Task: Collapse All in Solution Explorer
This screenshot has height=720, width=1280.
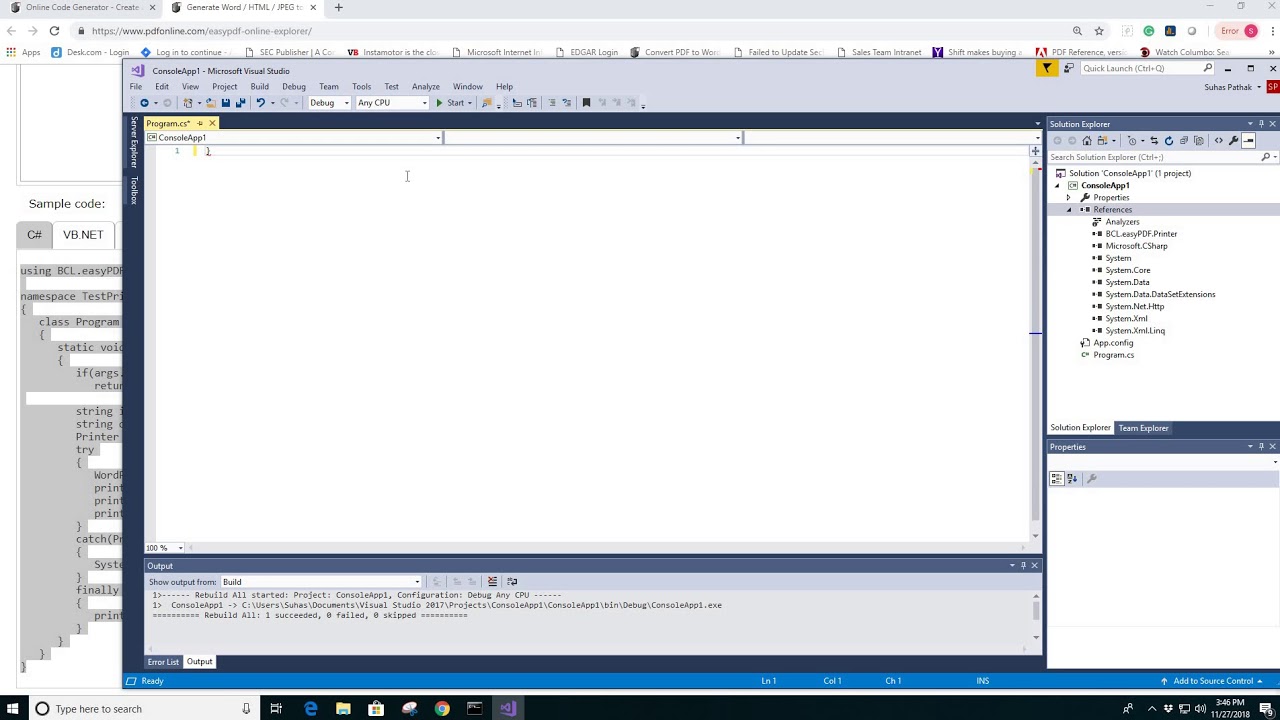Action: [x=1184, y=140]
